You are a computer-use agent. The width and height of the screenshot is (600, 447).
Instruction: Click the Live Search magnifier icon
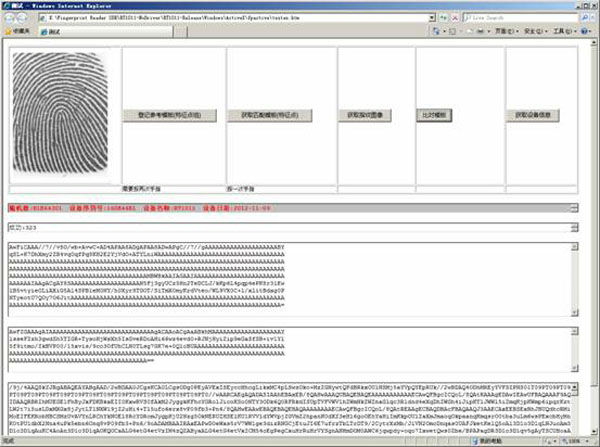[x=585, y=18]
